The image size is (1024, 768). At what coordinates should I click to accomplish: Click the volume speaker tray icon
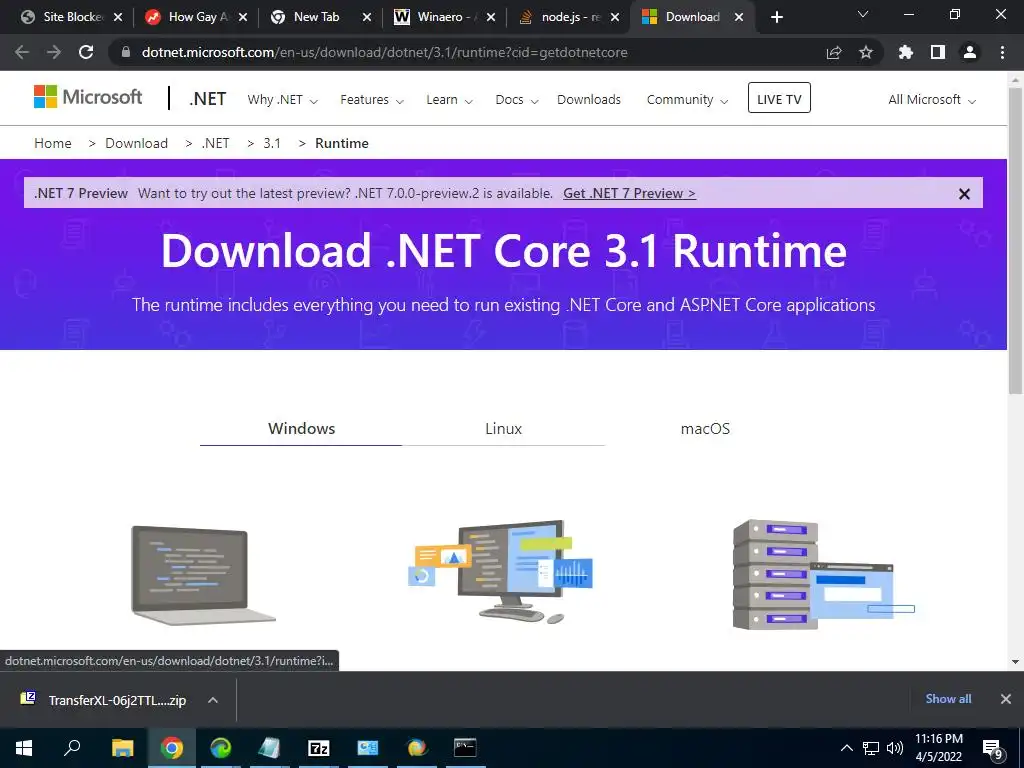coord(895,748)
